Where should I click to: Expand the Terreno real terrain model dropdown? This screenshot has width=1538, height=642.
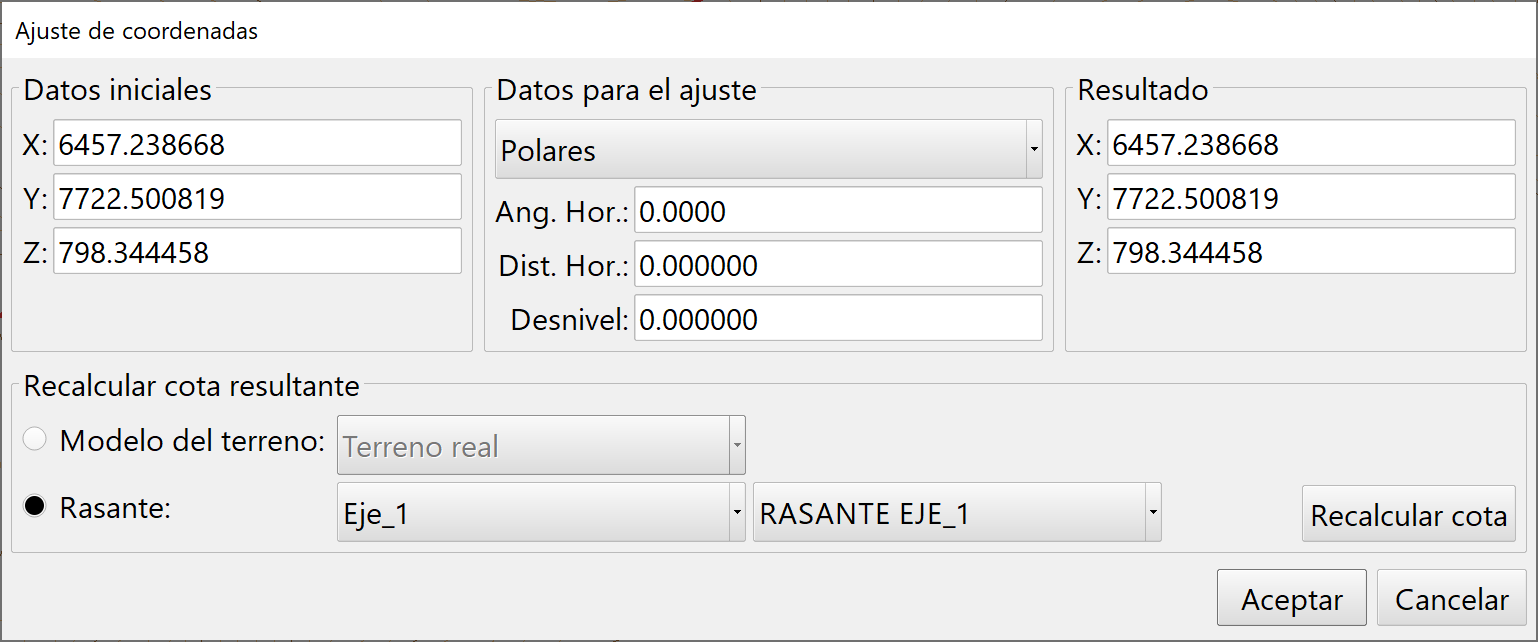pos(540,445)
